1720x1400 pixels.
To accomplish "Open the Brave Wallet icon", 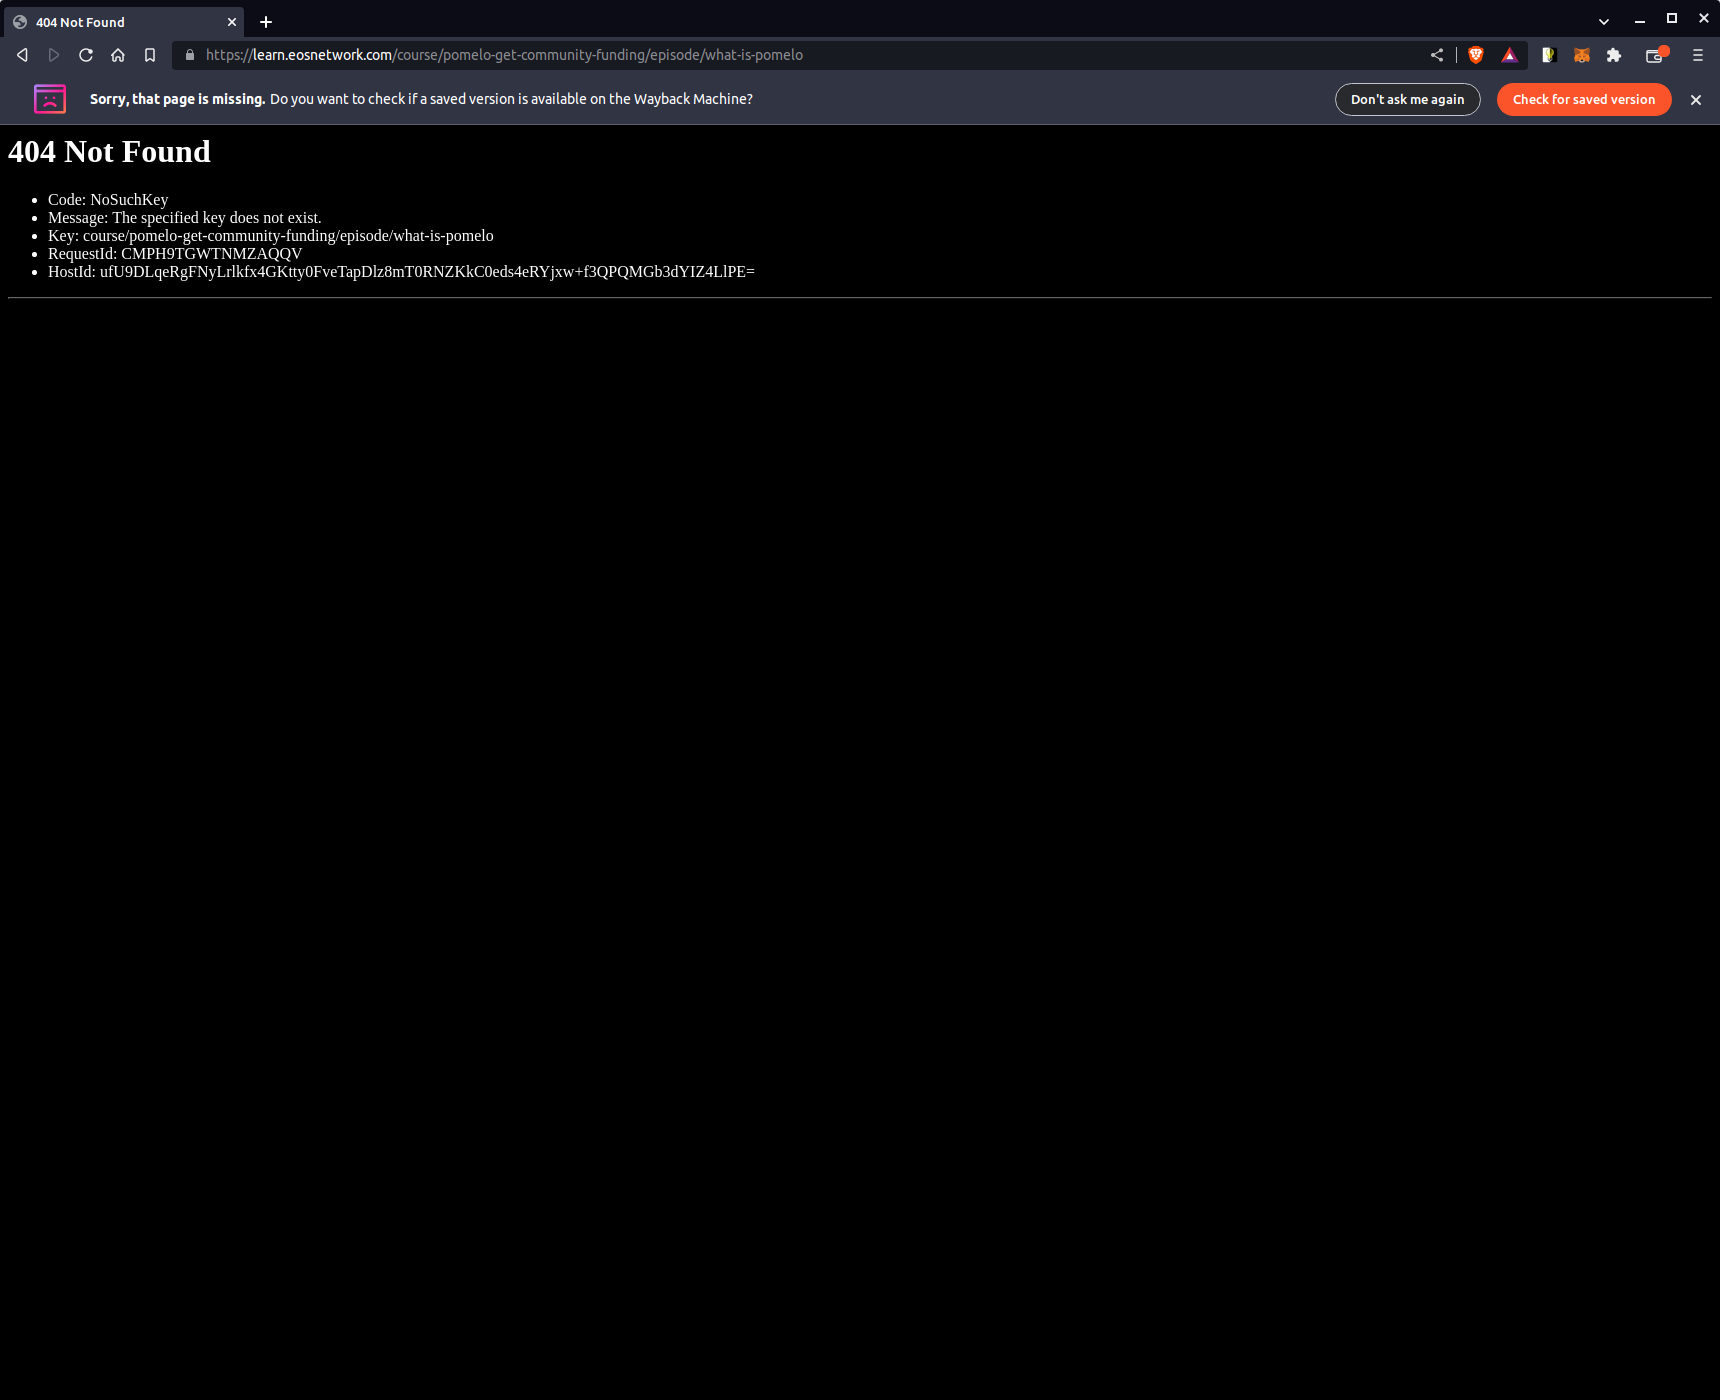I will [x=1656, y=55].
